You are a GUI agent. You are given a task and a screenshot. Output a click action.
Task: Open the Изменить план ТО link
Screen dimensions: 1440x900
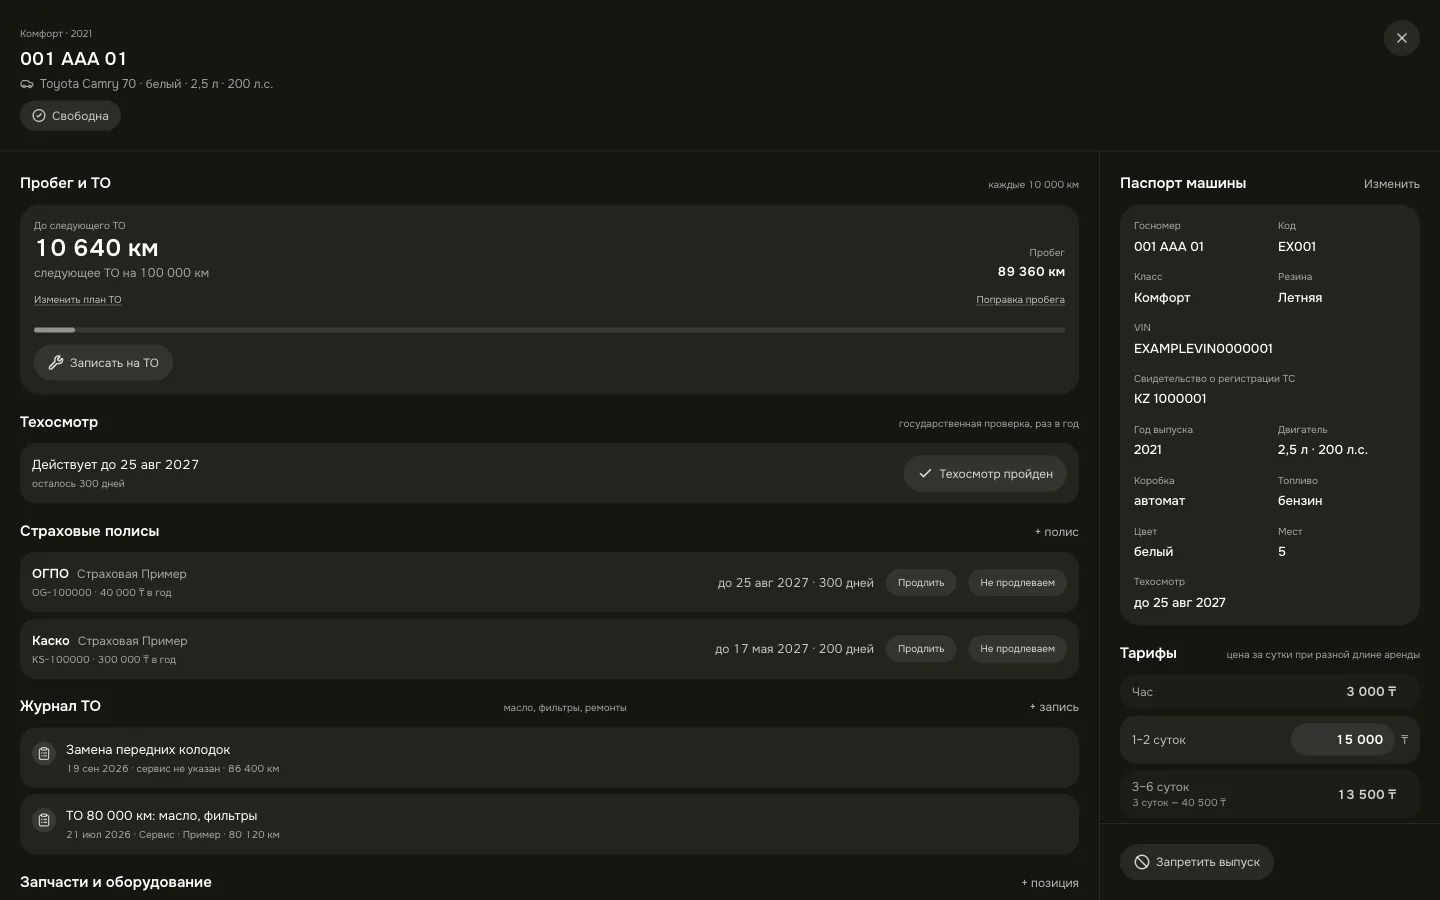point(78,300)
